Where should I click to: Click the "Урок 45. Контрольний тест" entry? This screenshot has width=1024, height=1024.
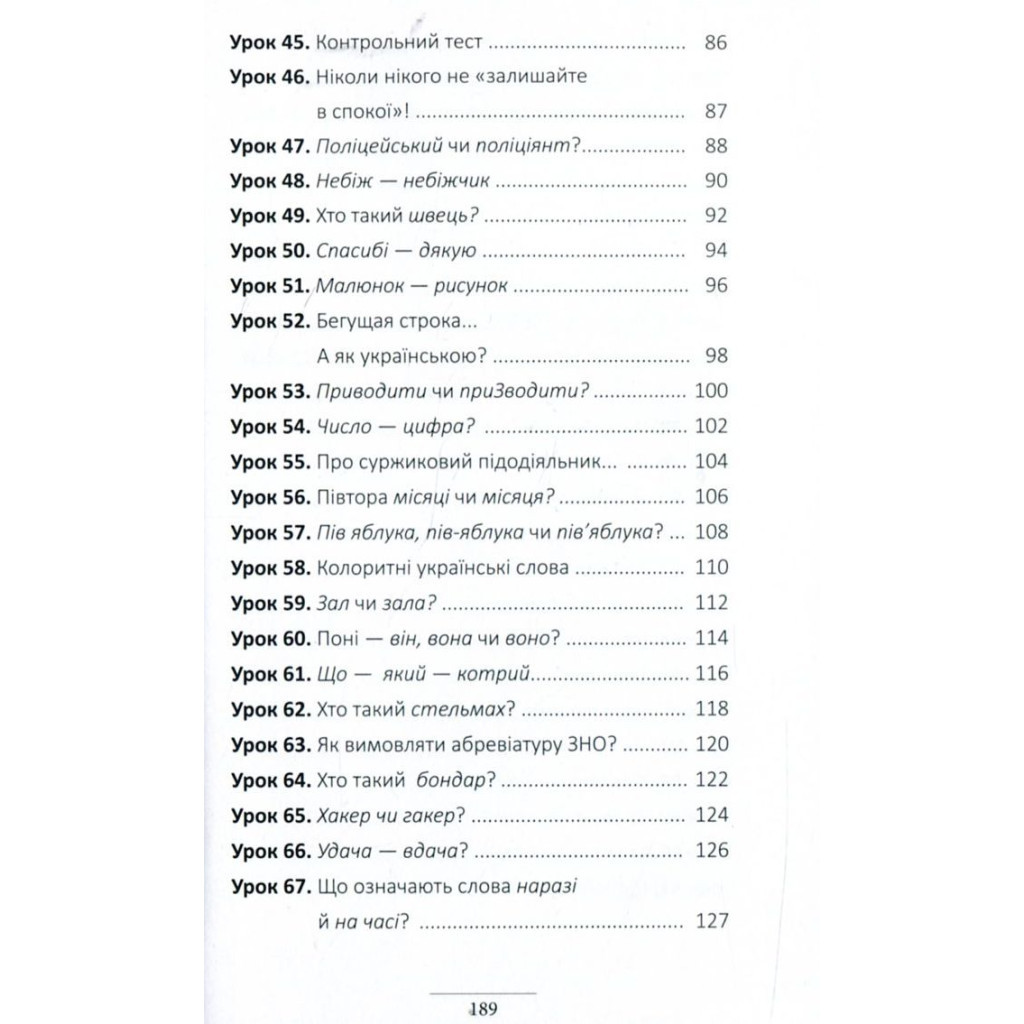coord(398,42)
